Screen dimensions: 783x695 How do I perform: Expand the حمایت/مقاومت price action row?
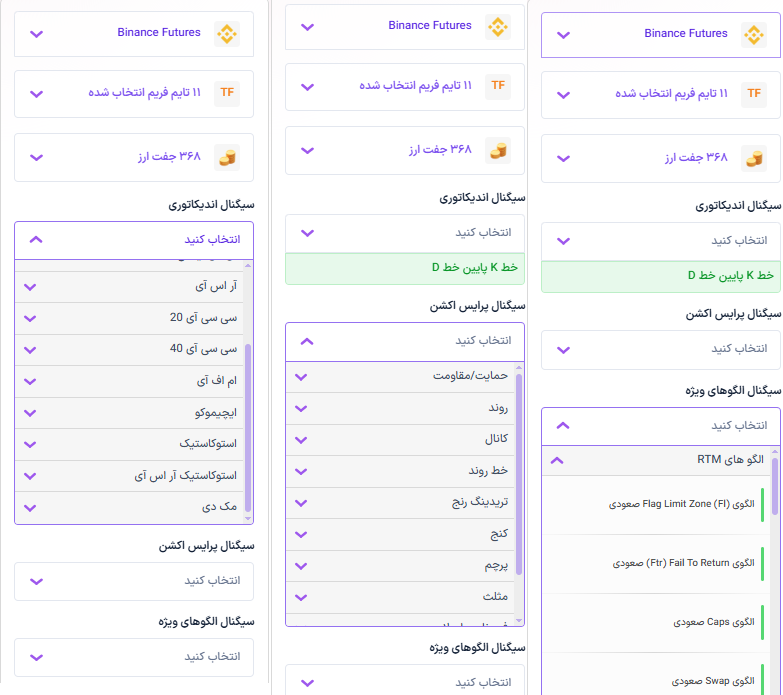[x=400, y=376]
